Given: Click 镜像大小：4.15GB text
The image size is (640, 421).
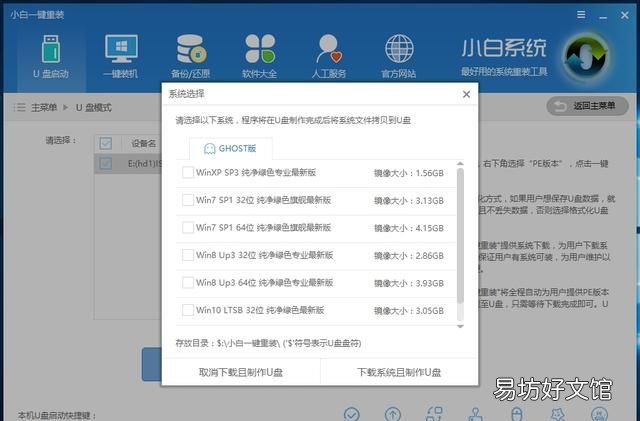Looking at the screenshot, I should tap(409, 228).
